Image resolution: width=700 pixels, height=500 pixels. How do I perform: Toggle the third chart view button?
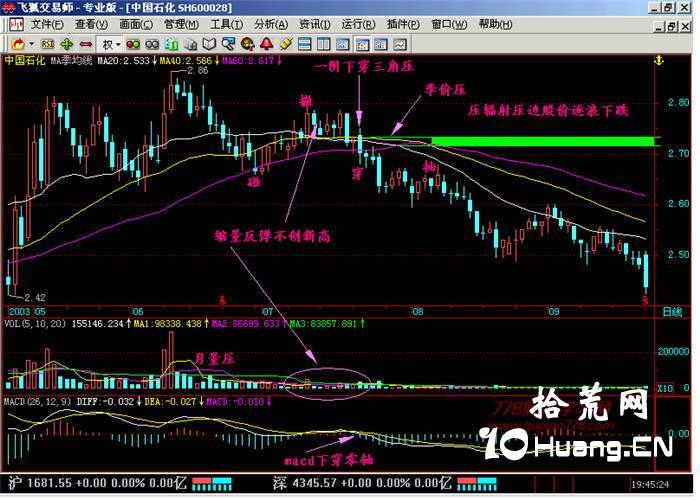pyautogui.click(x=381, y=44)
